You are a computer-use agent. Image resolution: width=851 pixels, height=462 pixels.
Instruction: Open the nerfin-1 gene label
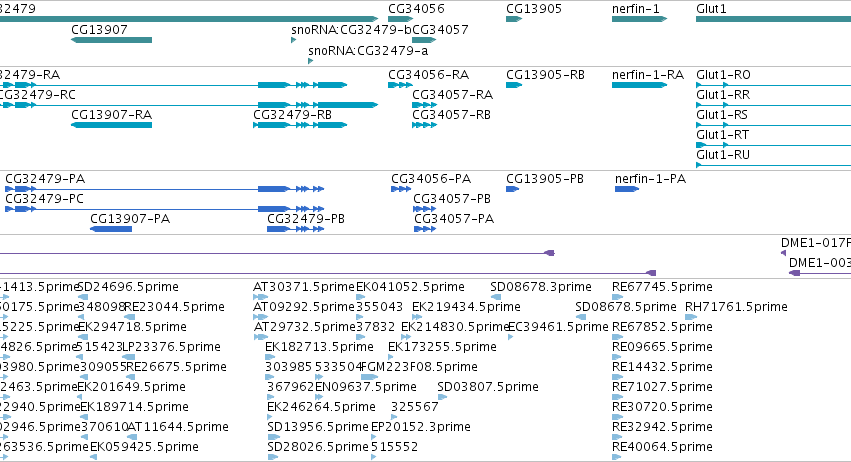tap(636, 9)
